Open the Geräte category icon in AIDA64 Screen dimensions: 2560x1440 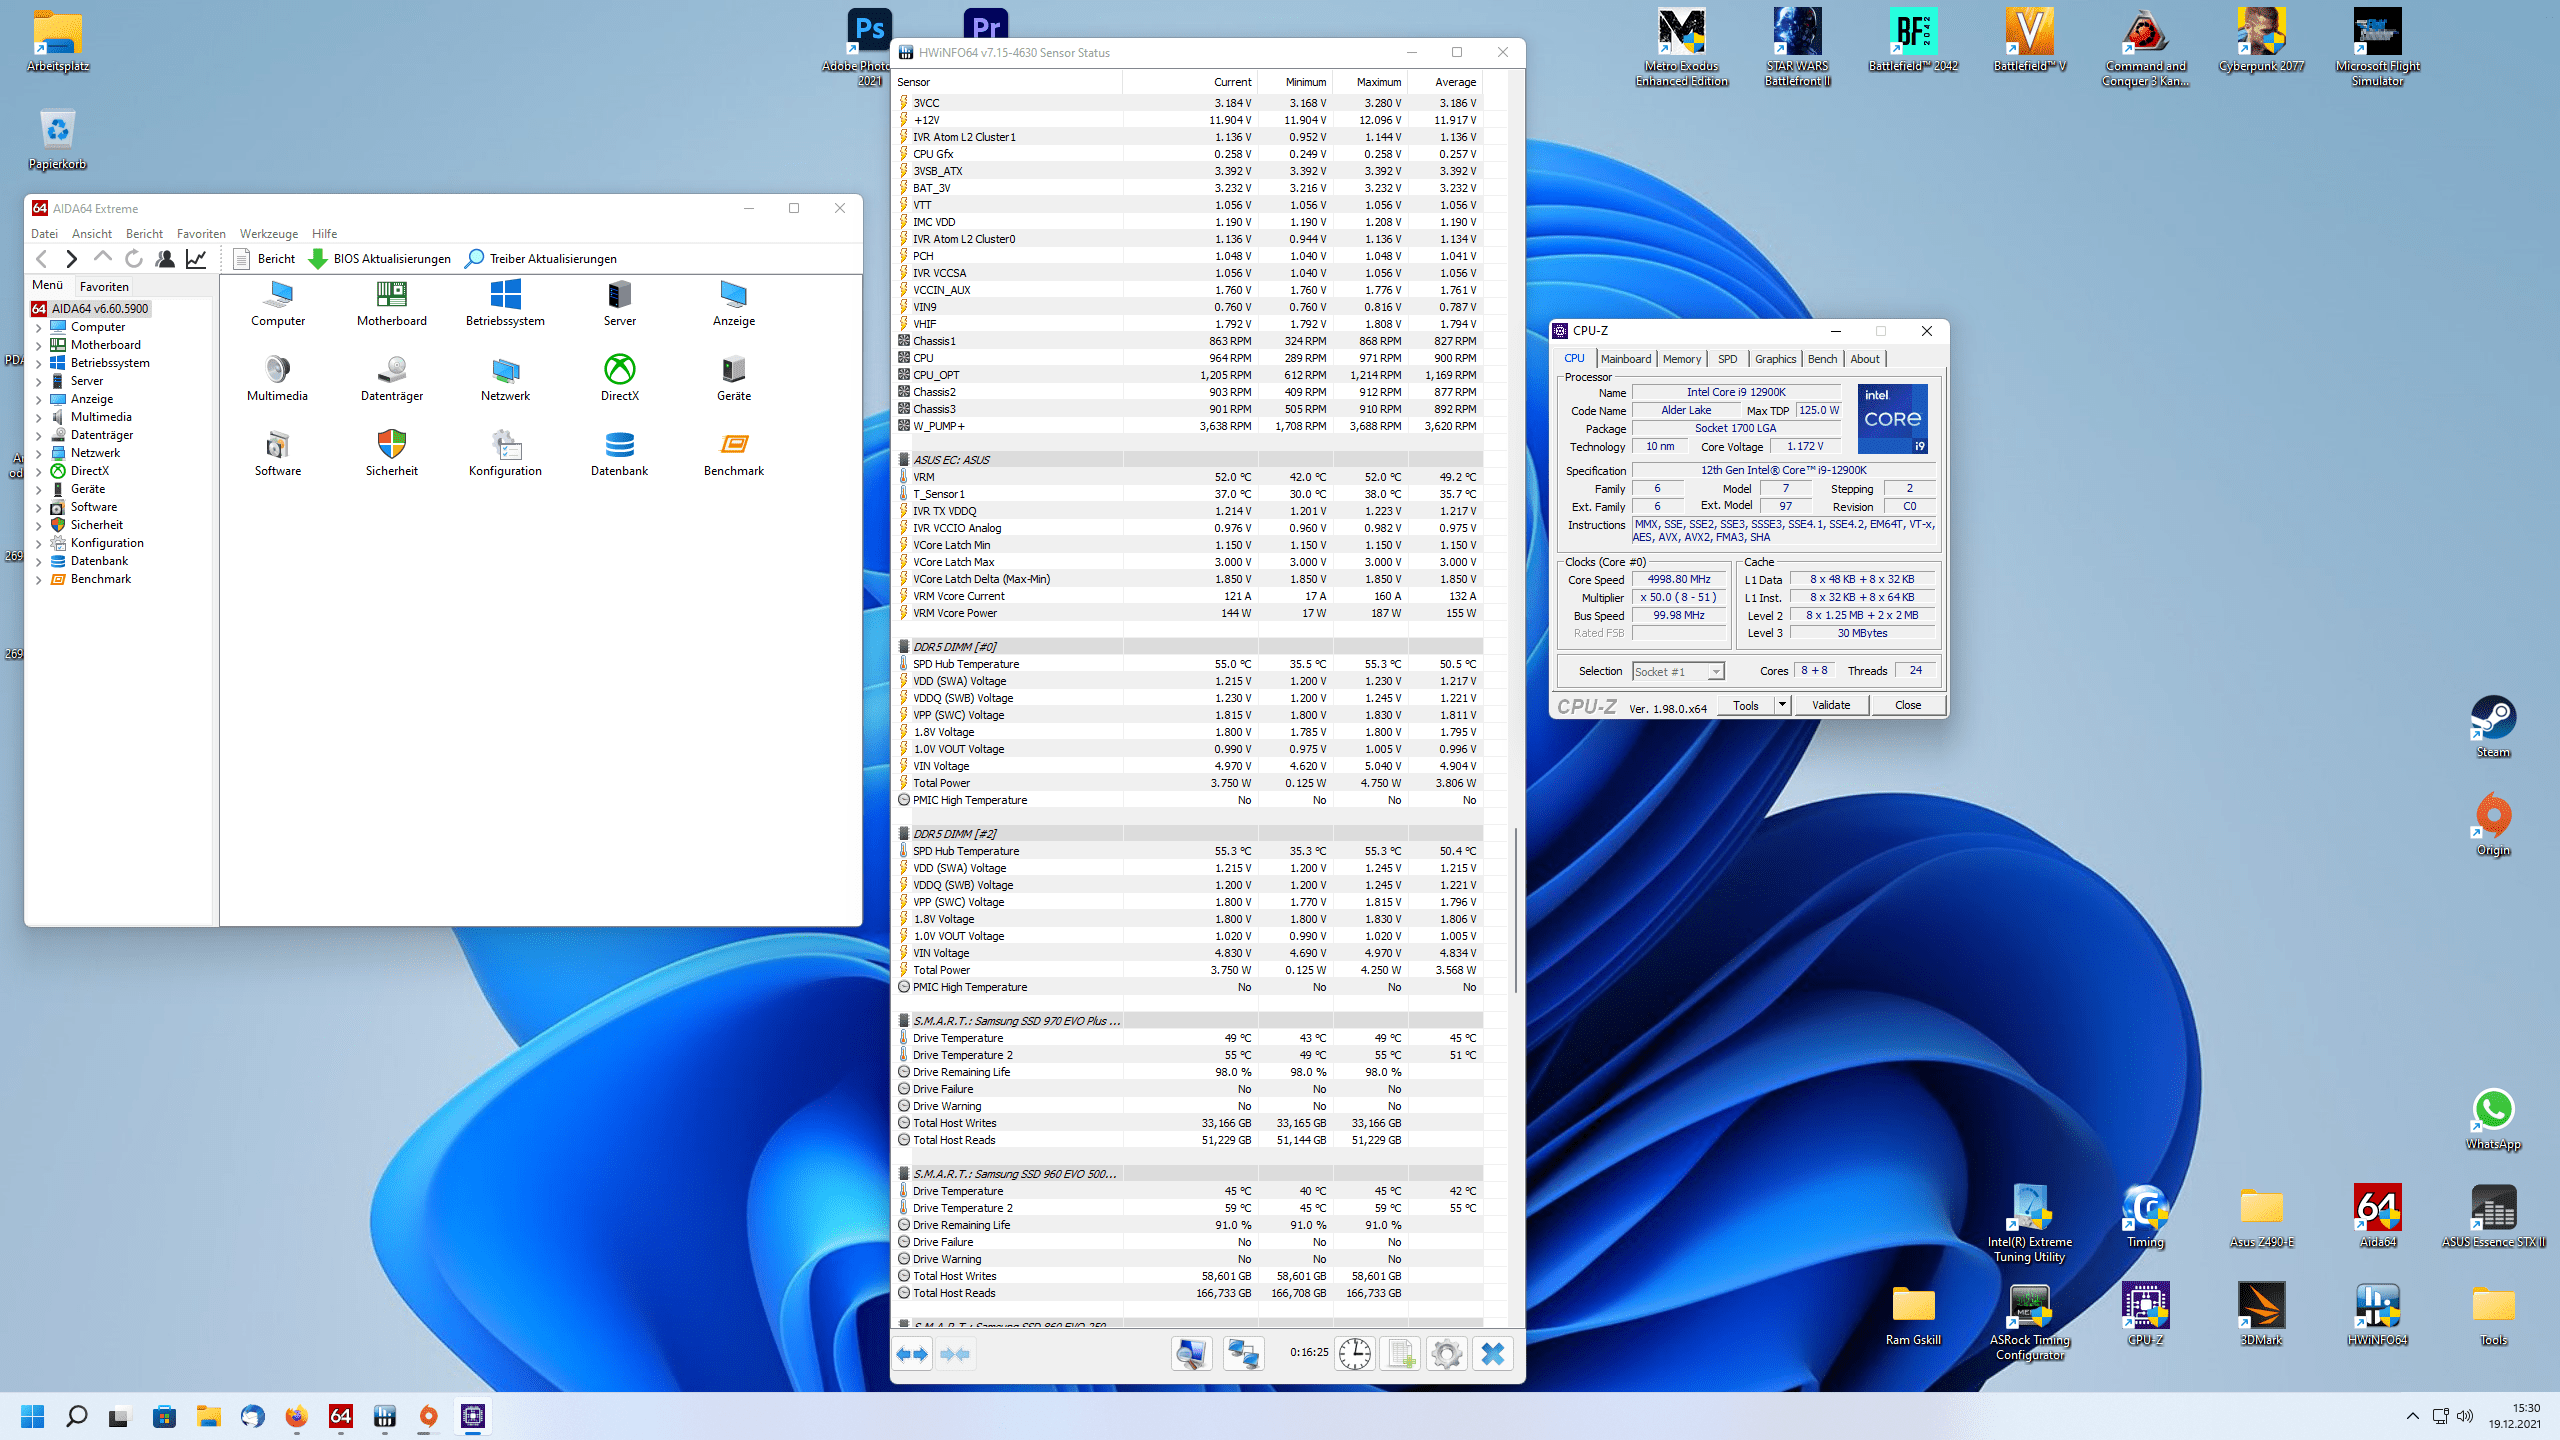coord(733,378)
